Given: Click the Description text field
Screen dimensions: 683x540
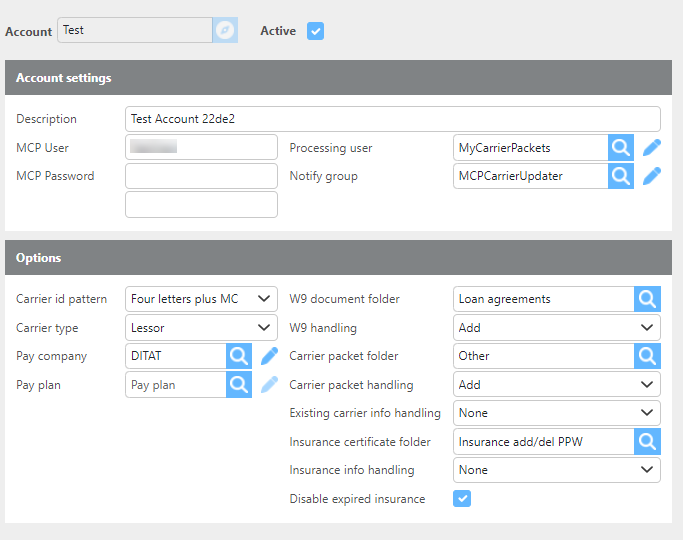Looking at the screenshot, I should pos(392,119).
